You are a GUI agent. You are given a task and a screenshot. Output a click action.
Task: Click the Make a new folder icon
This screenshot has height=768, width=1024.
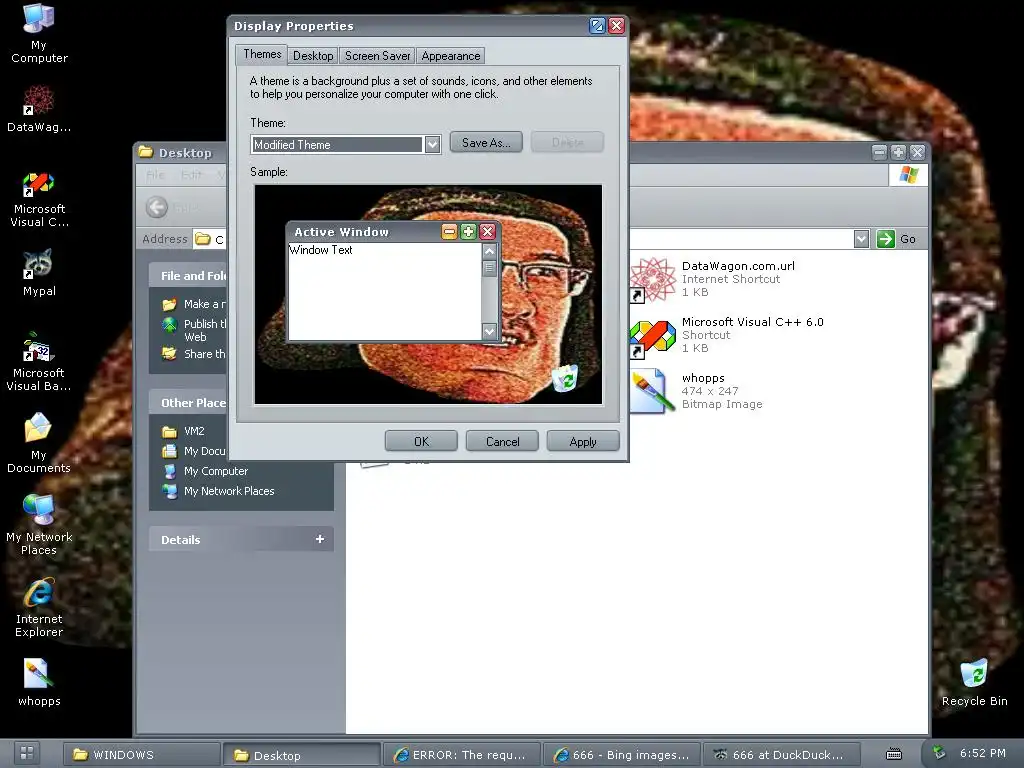pyautogui.click(x=169, y=304)
